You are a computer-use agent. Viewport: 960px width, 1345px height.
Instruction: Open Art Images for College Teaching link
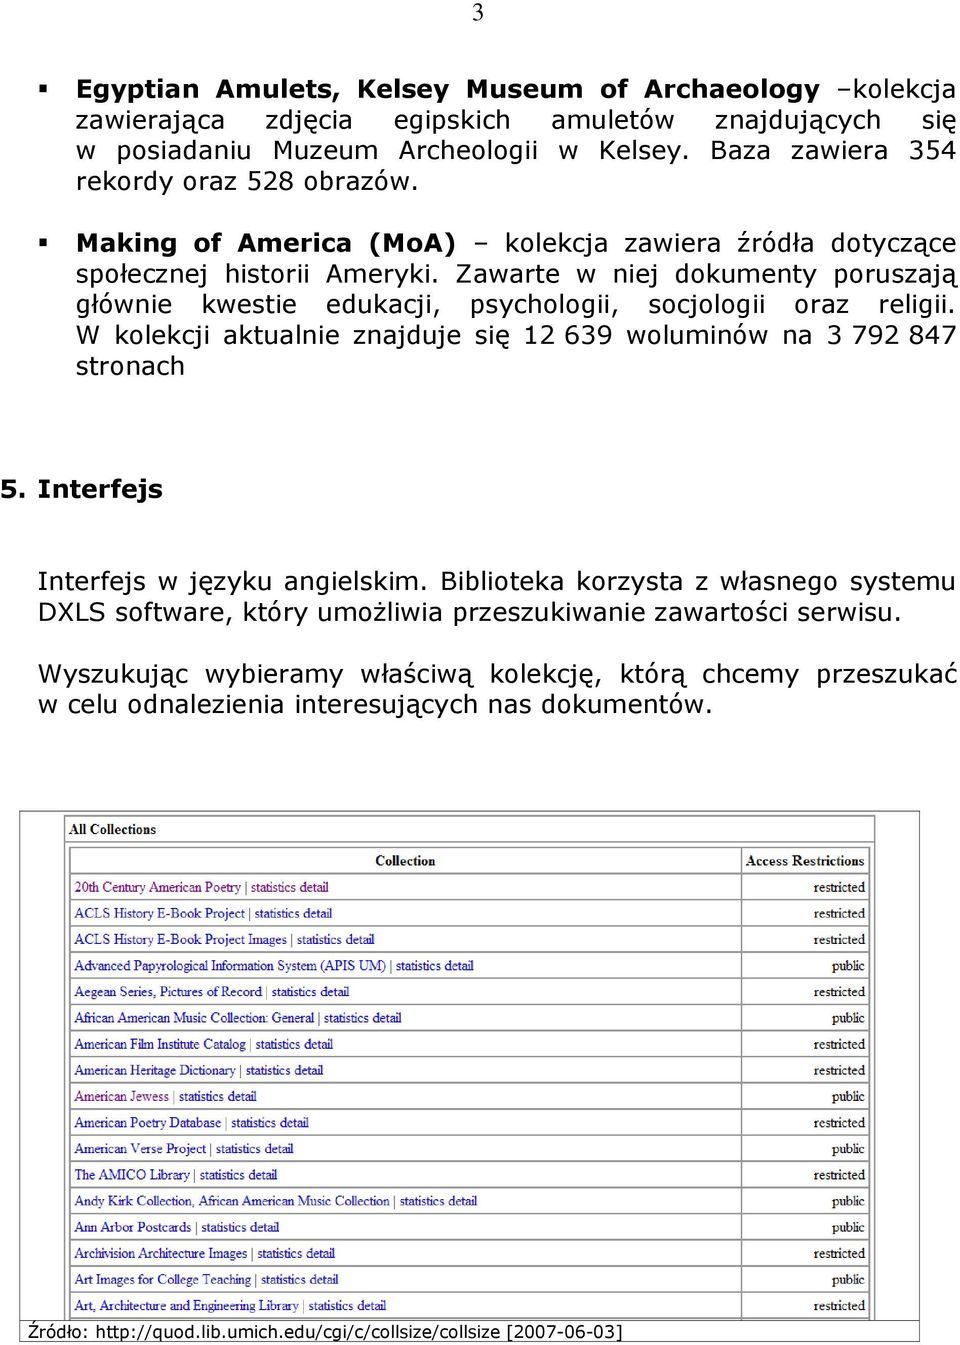[x=163, y=1279]
